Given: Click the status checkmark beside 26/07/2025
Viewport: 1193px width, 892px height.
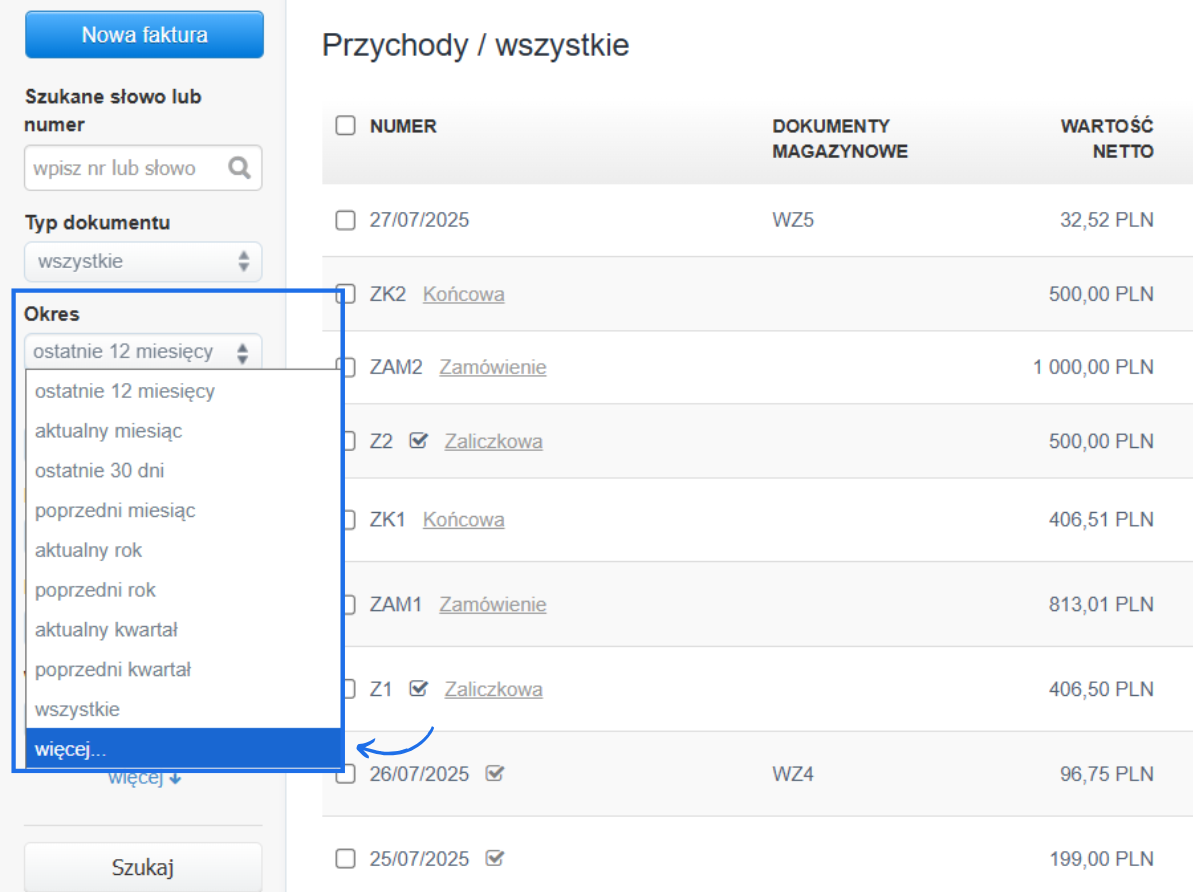Looking at the screenshot, I should coord(493,772).
